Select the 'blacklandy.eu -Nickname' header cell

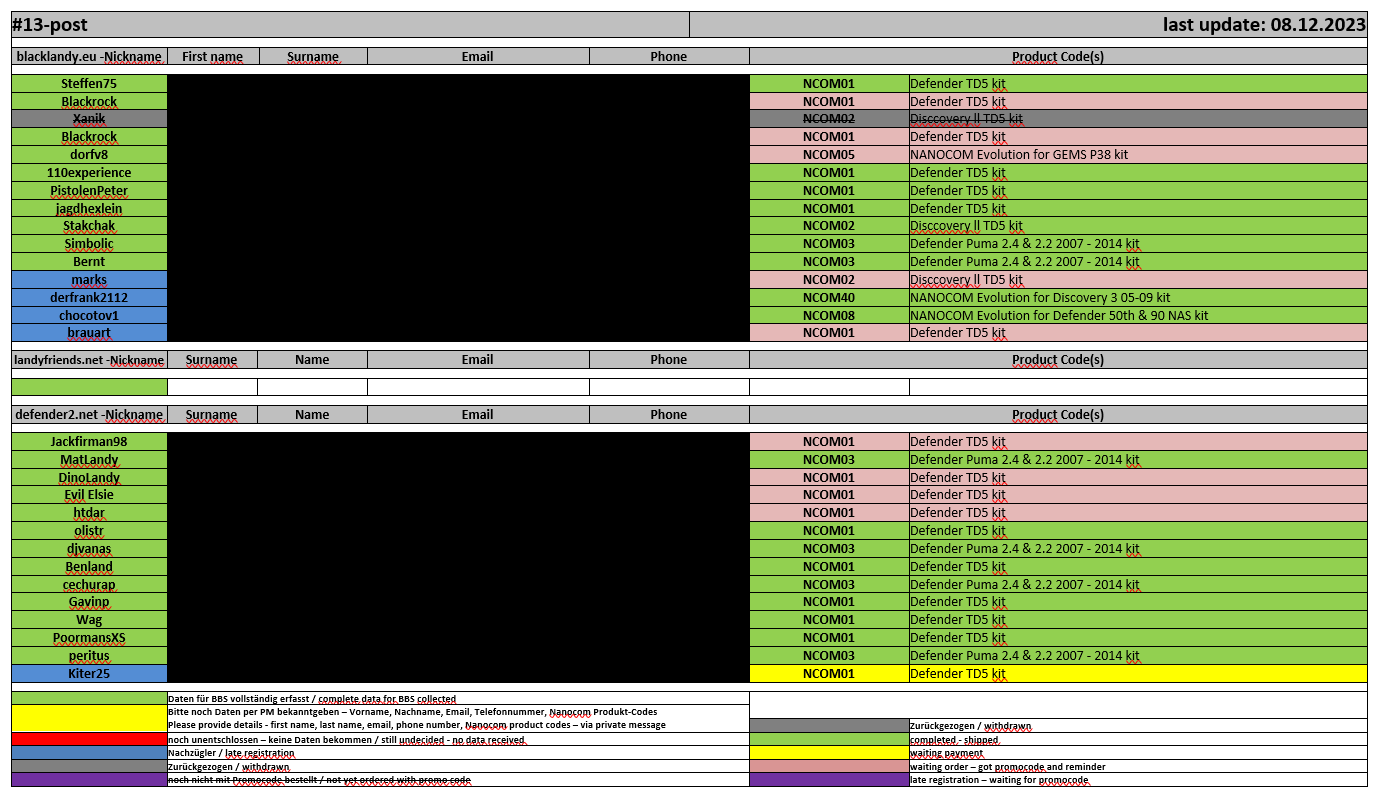point(89,57)
